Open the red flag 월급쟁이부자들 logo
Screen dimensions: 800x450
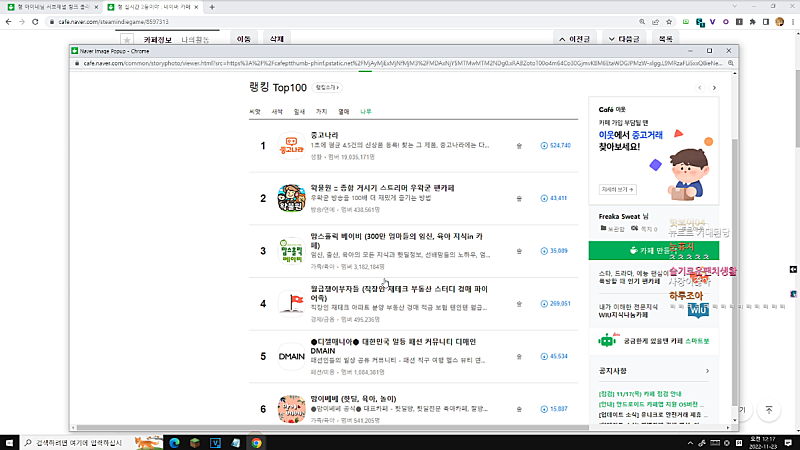pyautogui.click(x=291, y=304)
